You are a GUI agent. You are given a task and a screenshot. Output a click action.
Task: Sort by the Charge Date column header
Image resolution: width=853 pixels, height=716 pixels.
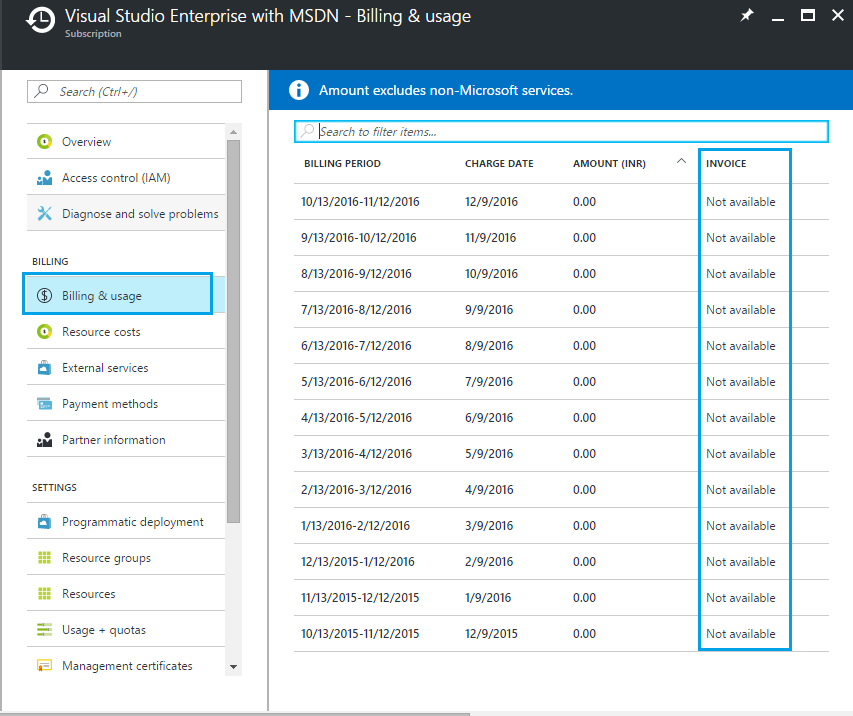point(499,164)
